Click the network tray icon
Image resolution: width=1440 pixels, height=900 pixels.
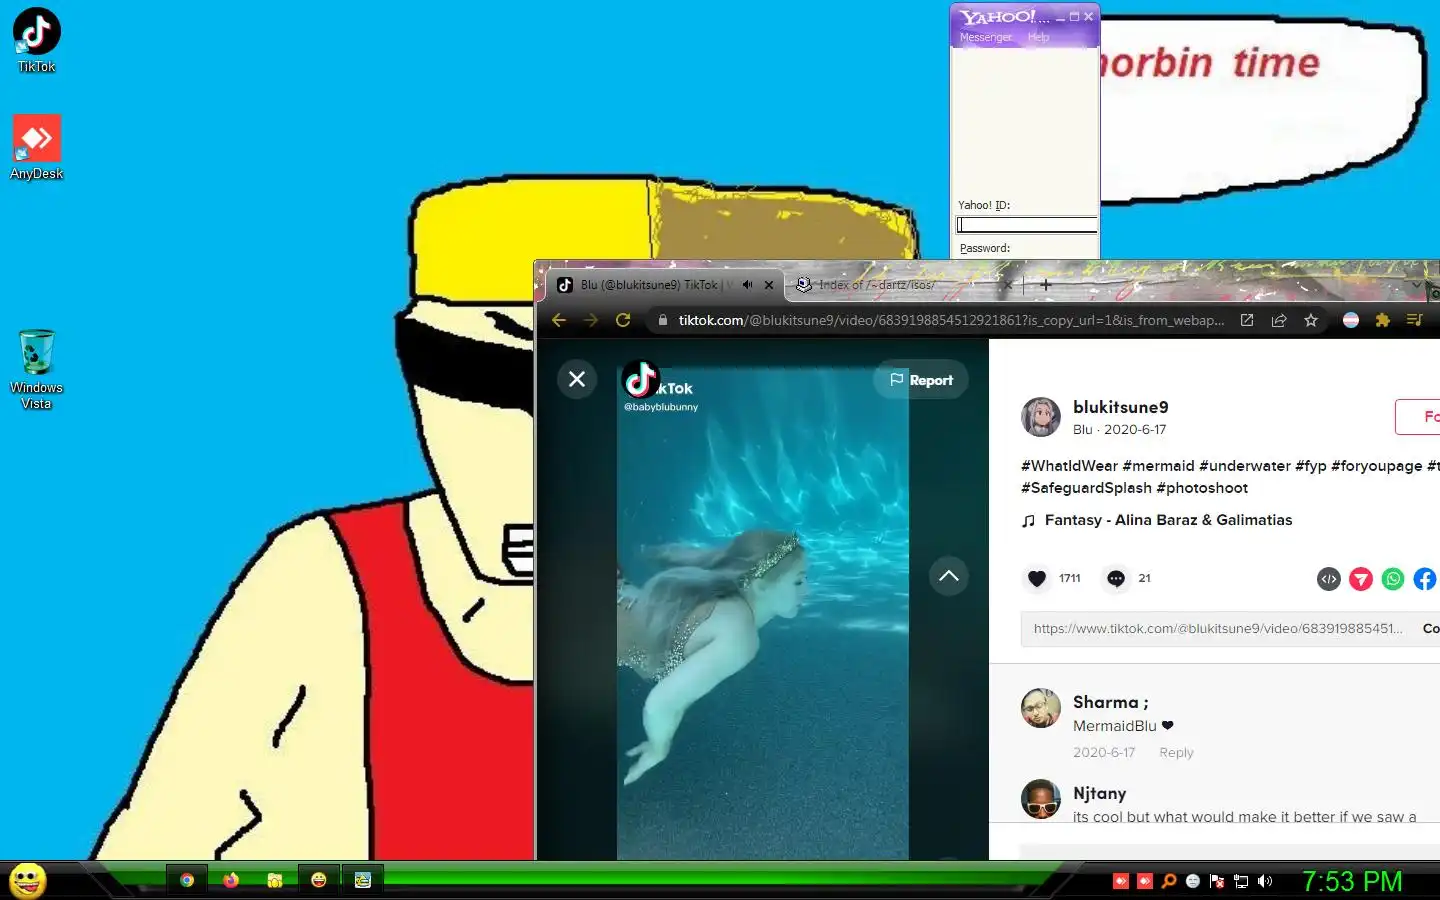point(1241,881)
